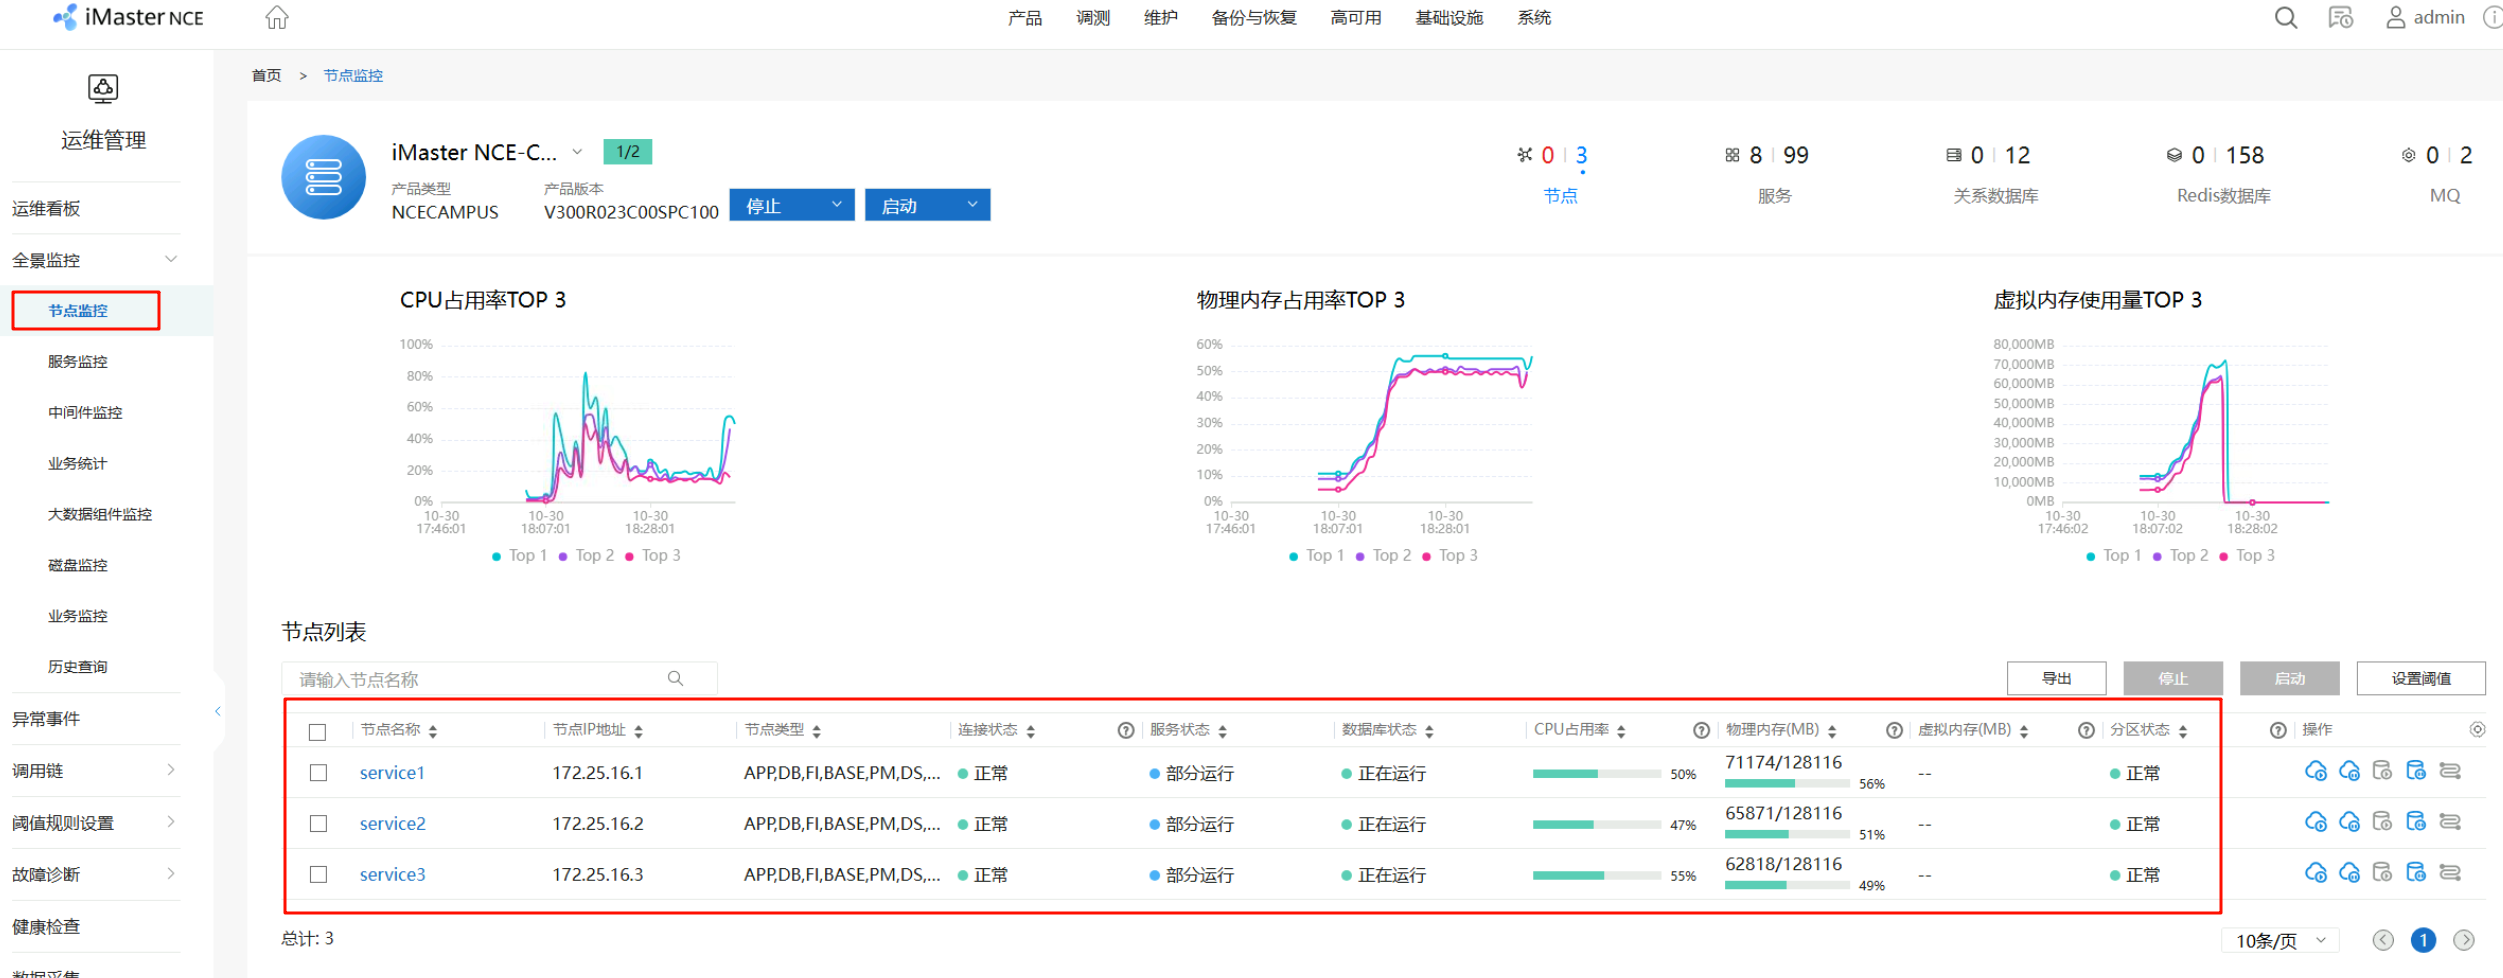Click help icon beside CPU占用率 column
This screenshot has height=978, width=2503.
tap(1701, 731)
